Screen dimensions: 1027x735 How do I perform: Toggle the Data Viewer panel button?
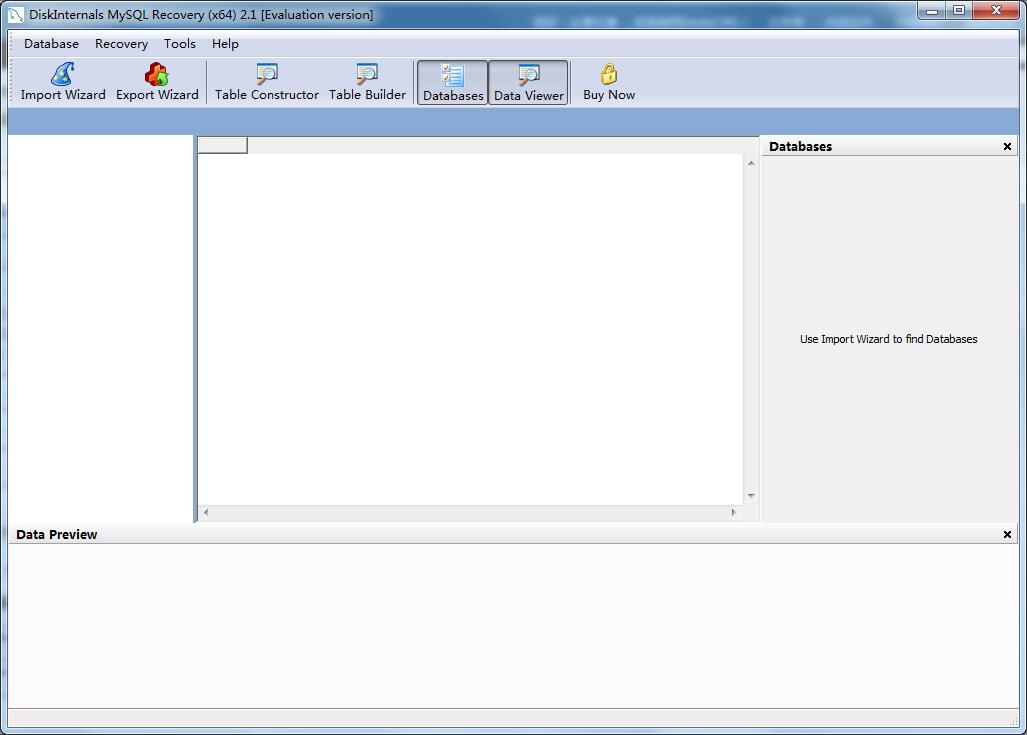529,82
